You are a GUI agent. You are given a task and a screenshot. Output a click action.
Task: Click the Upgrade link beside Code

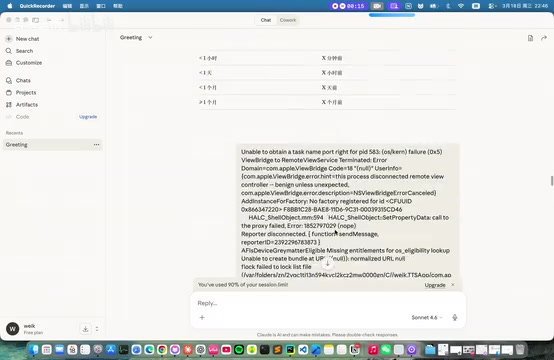click(x=88, y=117)
